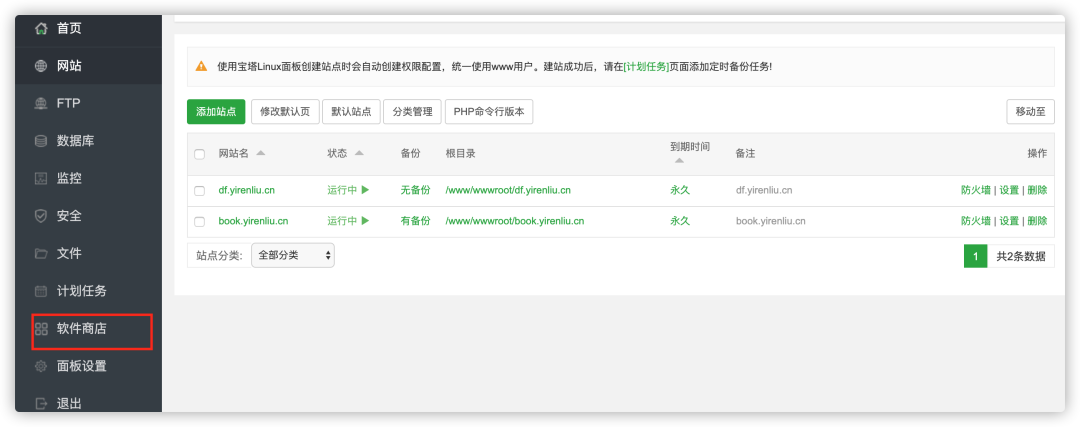Viewport: 1080px width, 427px height.
Task: Click the page 1 pagination button
Action: click(x=975, y=256)
